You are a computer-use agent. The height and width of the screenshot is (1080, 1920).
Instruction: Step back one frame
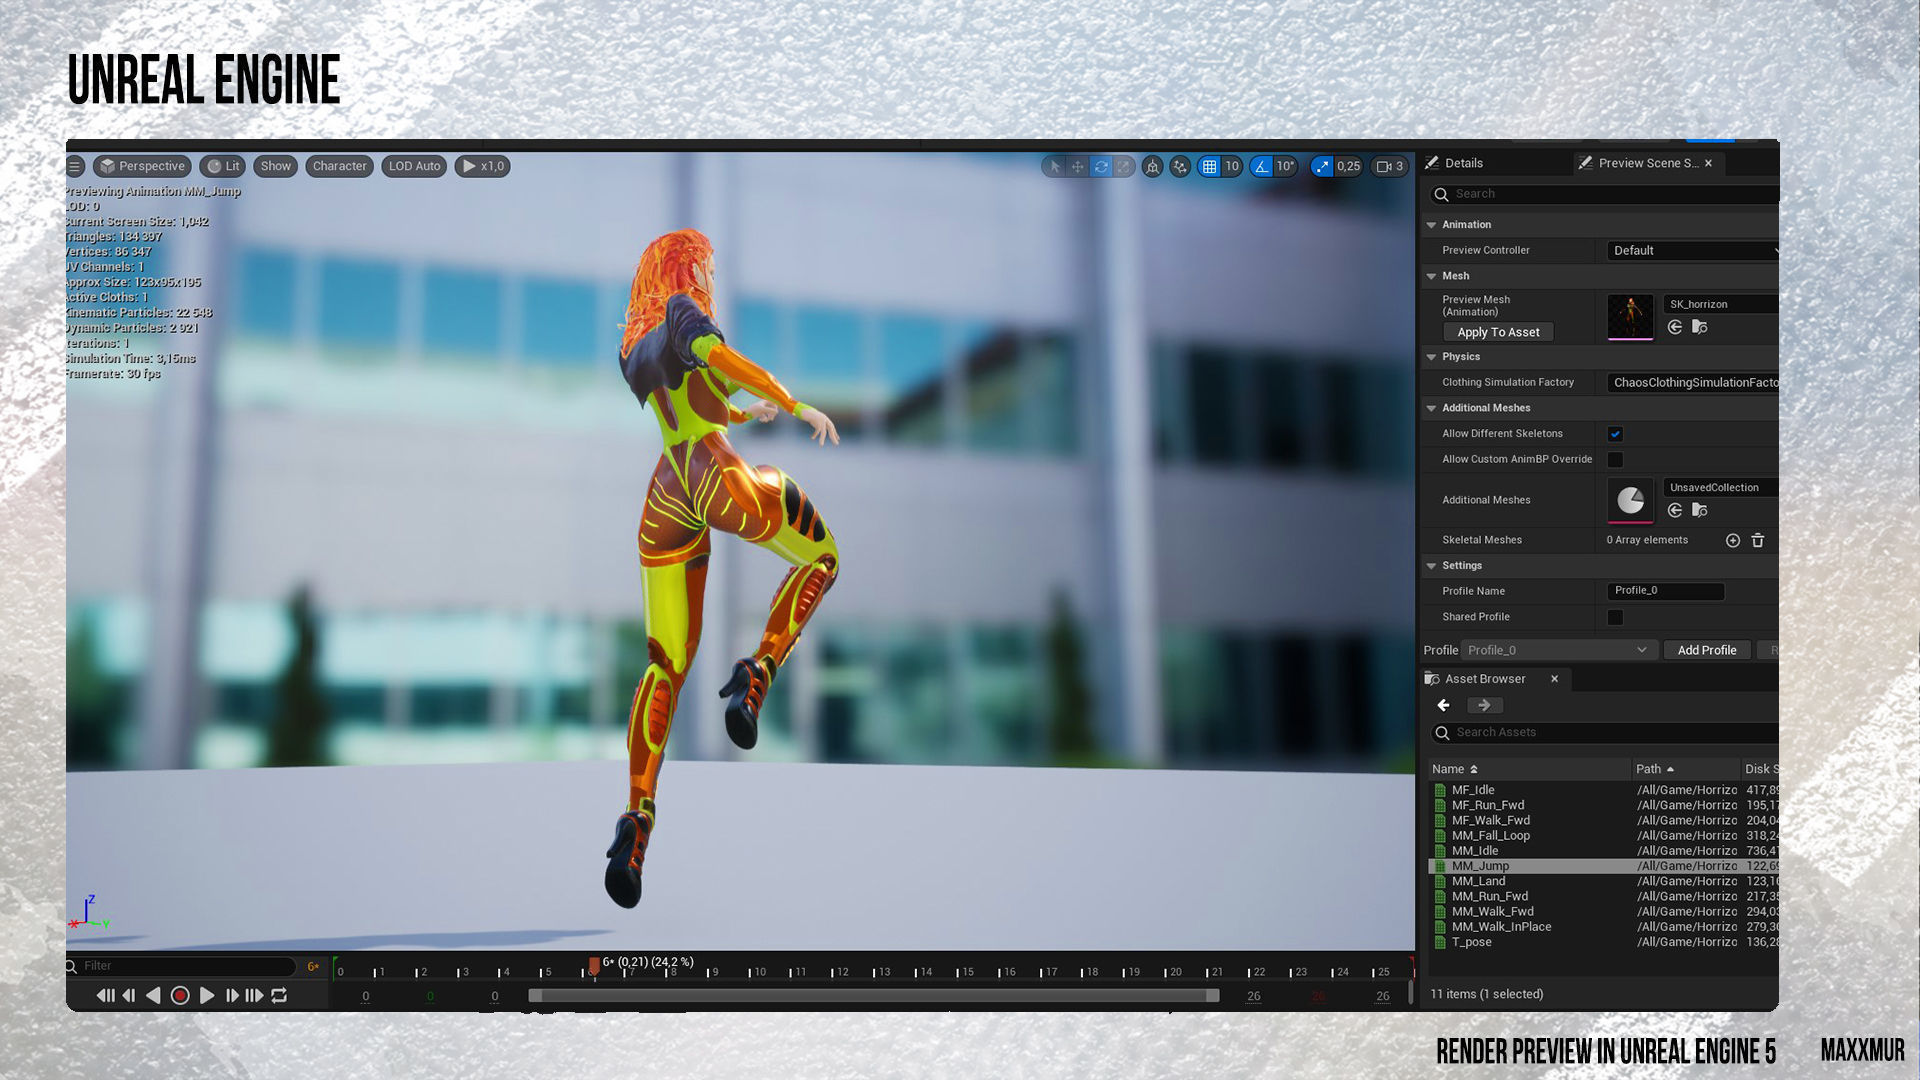pyautogui.click(x=129, y=996)
